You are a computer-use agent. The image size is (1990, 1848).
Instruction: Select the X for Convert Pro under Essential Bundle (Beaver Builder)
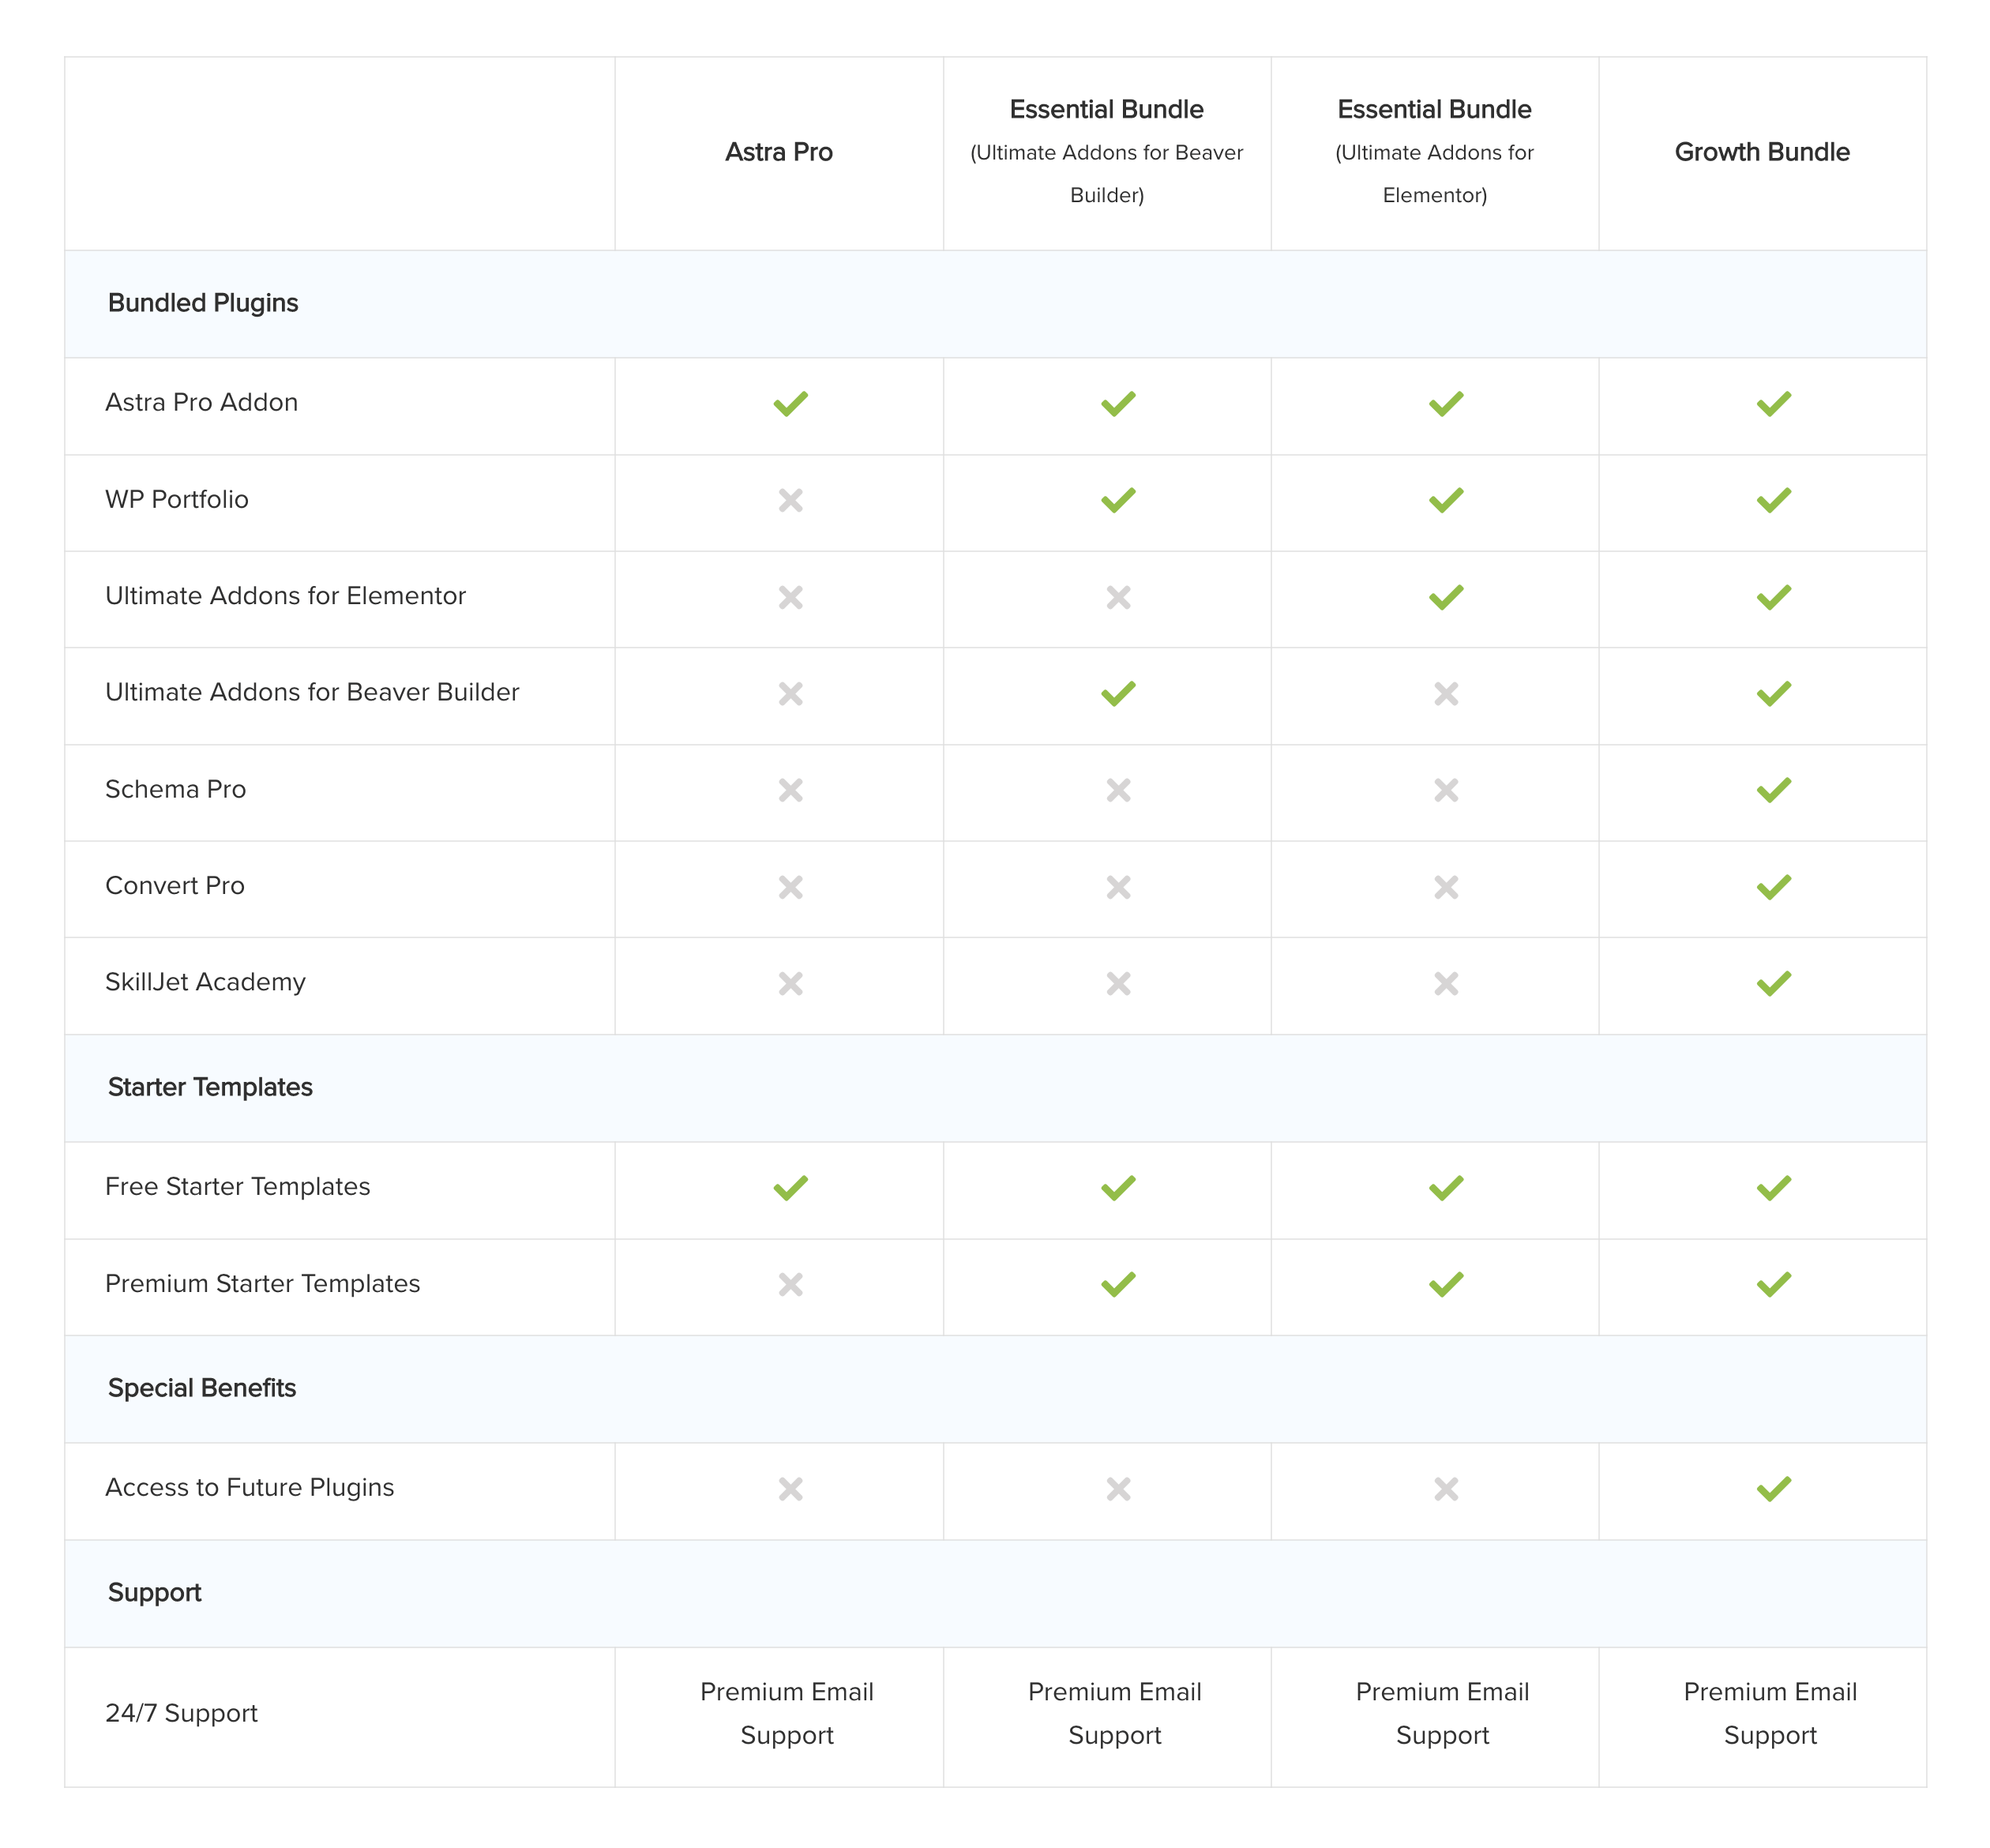coord(1115,887)
